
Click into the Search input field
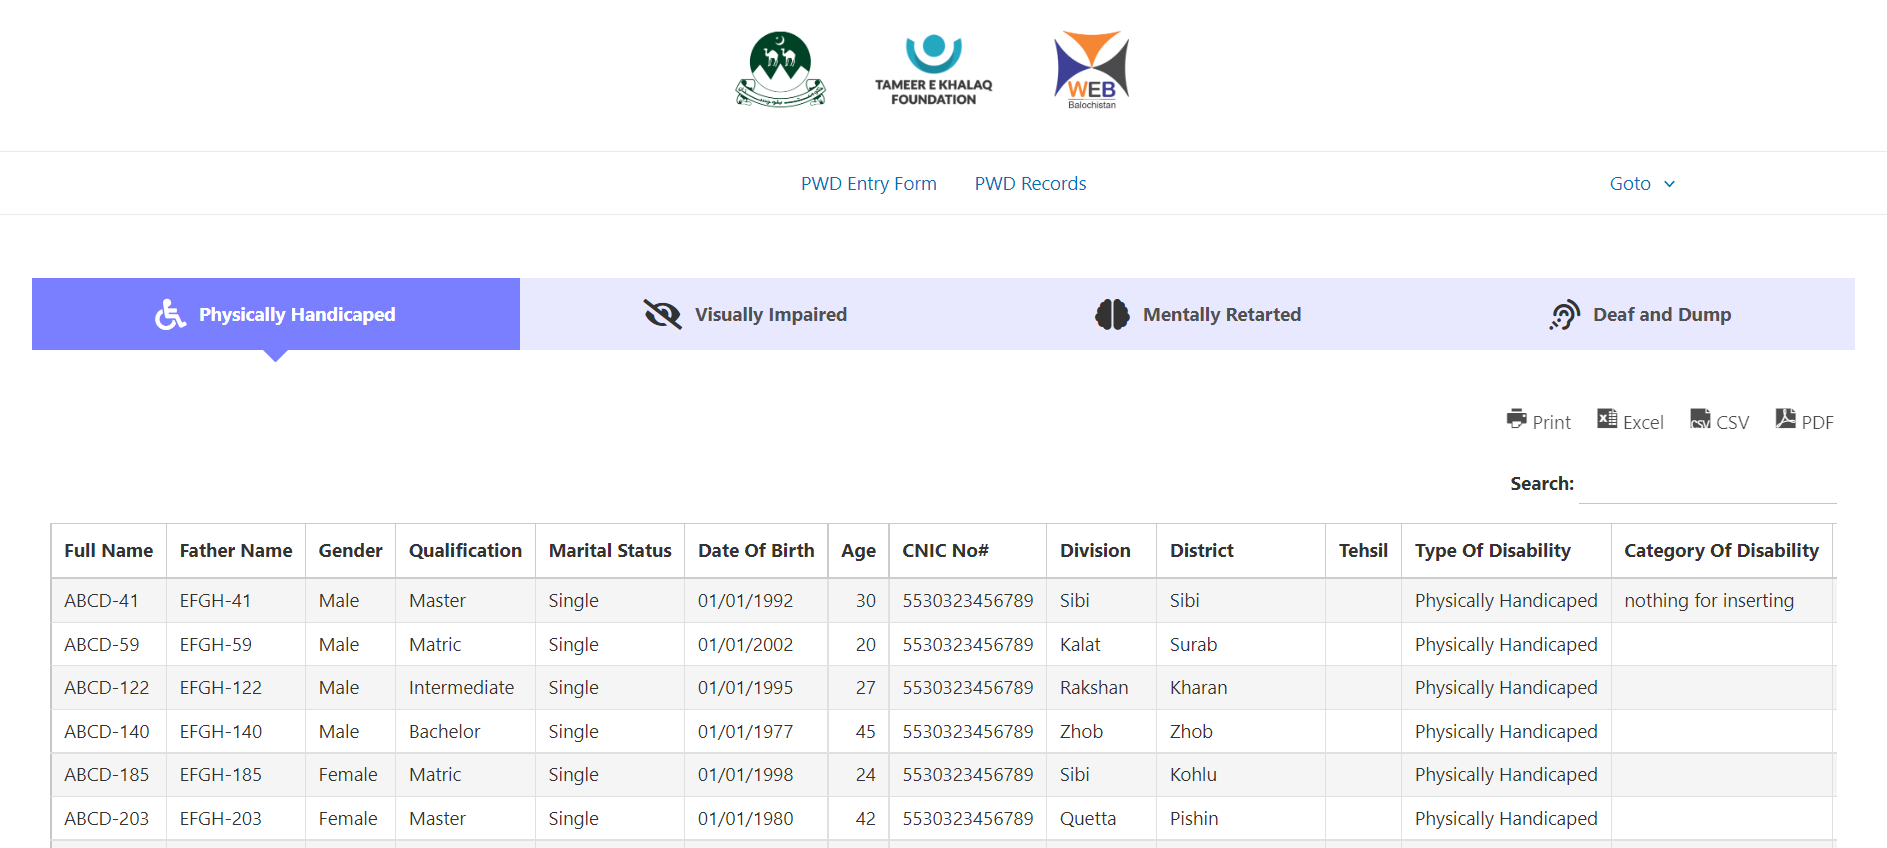(1707, 485)
